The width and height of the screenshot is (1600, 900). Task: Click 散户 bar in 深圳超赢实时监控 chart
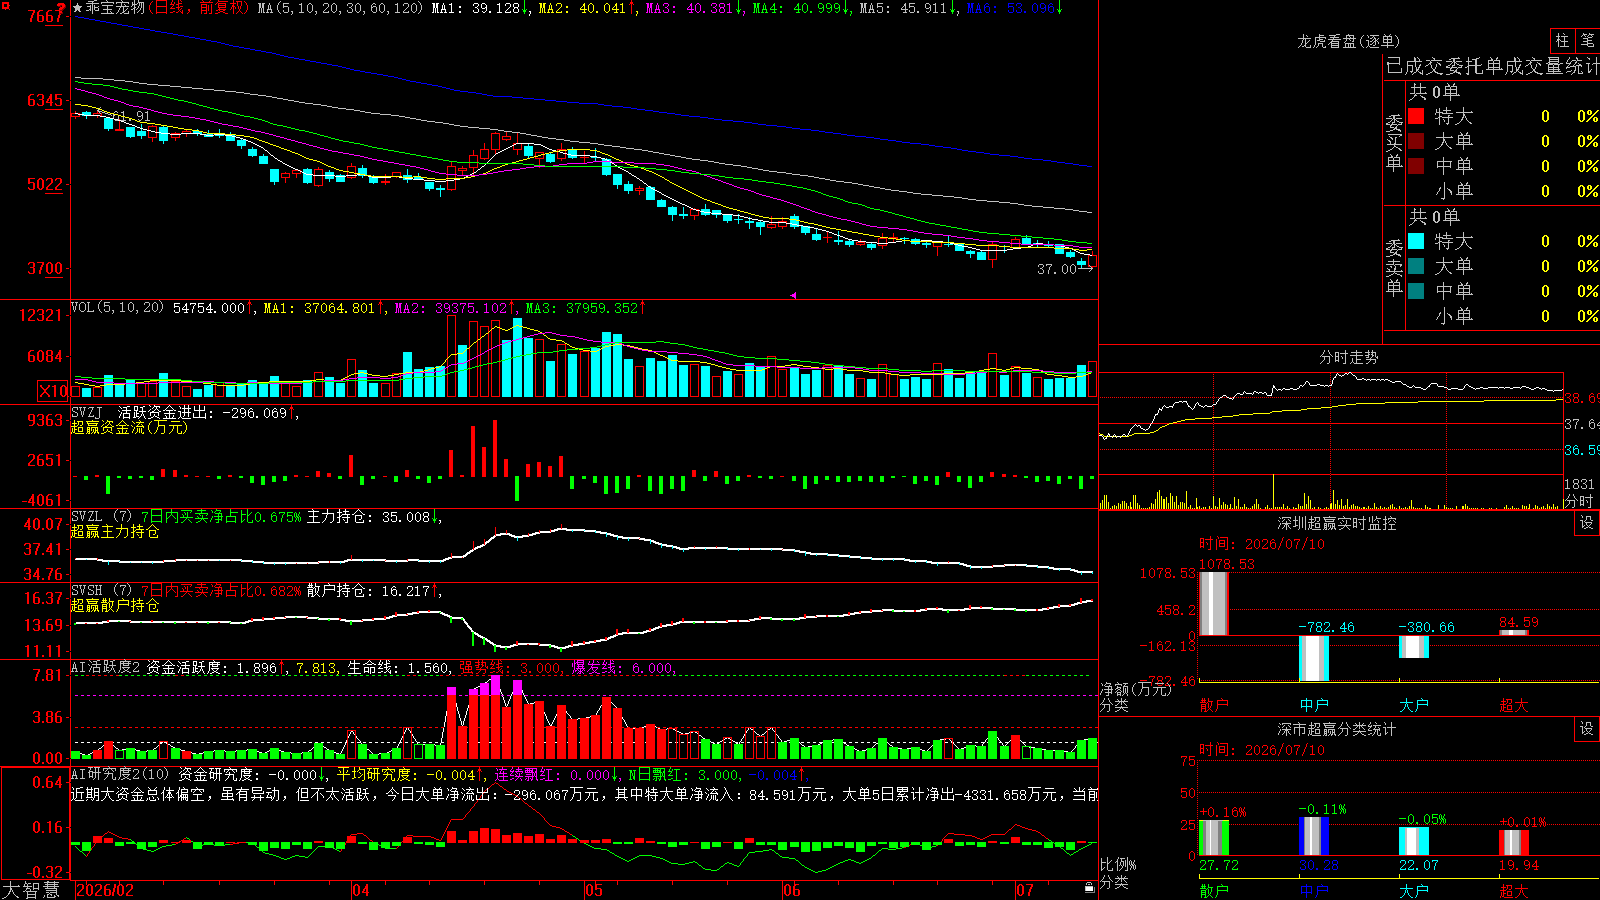click(x=1213, y=603)
